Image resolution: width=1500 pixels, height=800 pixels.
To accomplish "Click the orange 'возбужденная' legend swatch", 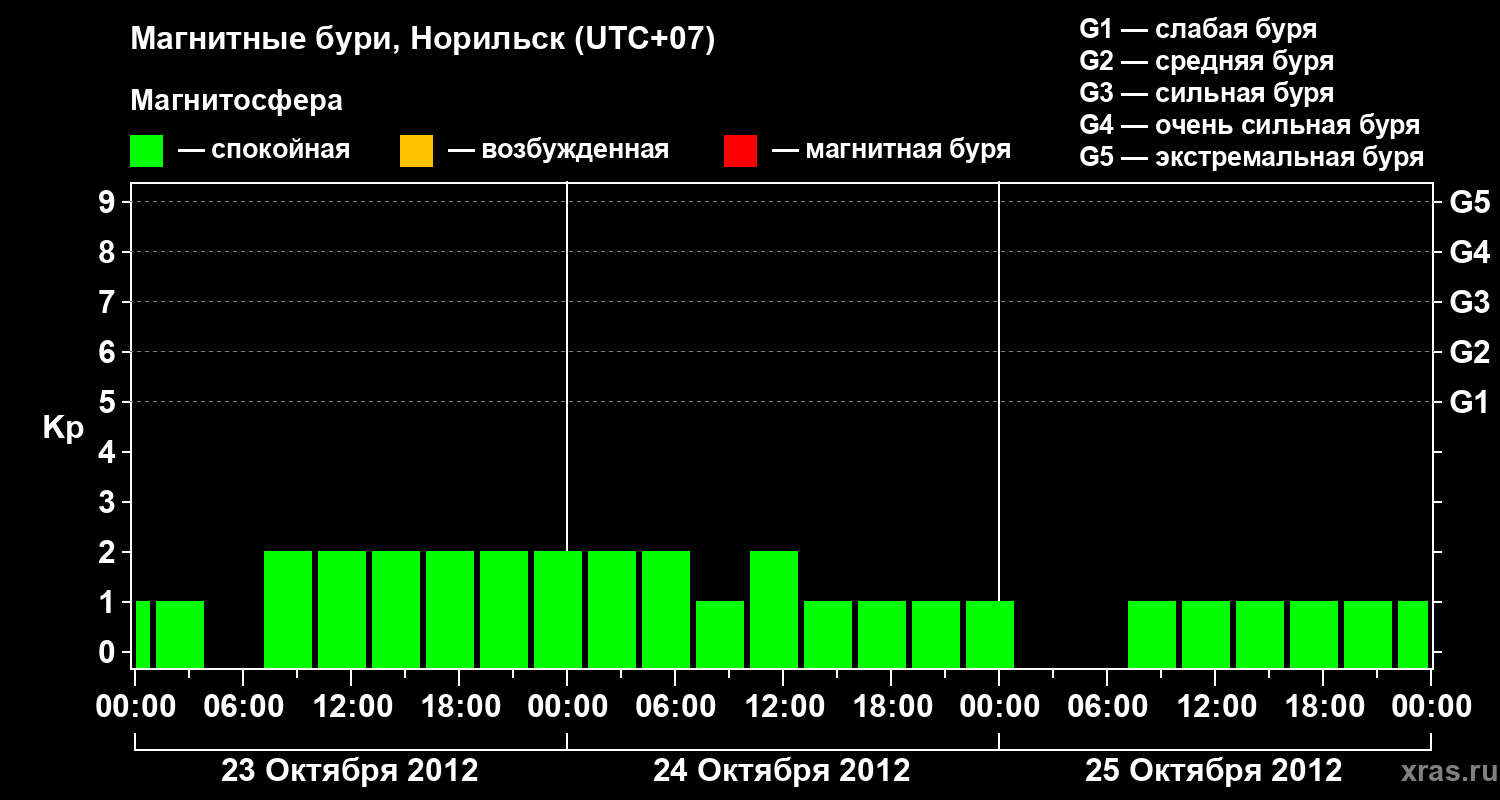I will coord(416,151).
